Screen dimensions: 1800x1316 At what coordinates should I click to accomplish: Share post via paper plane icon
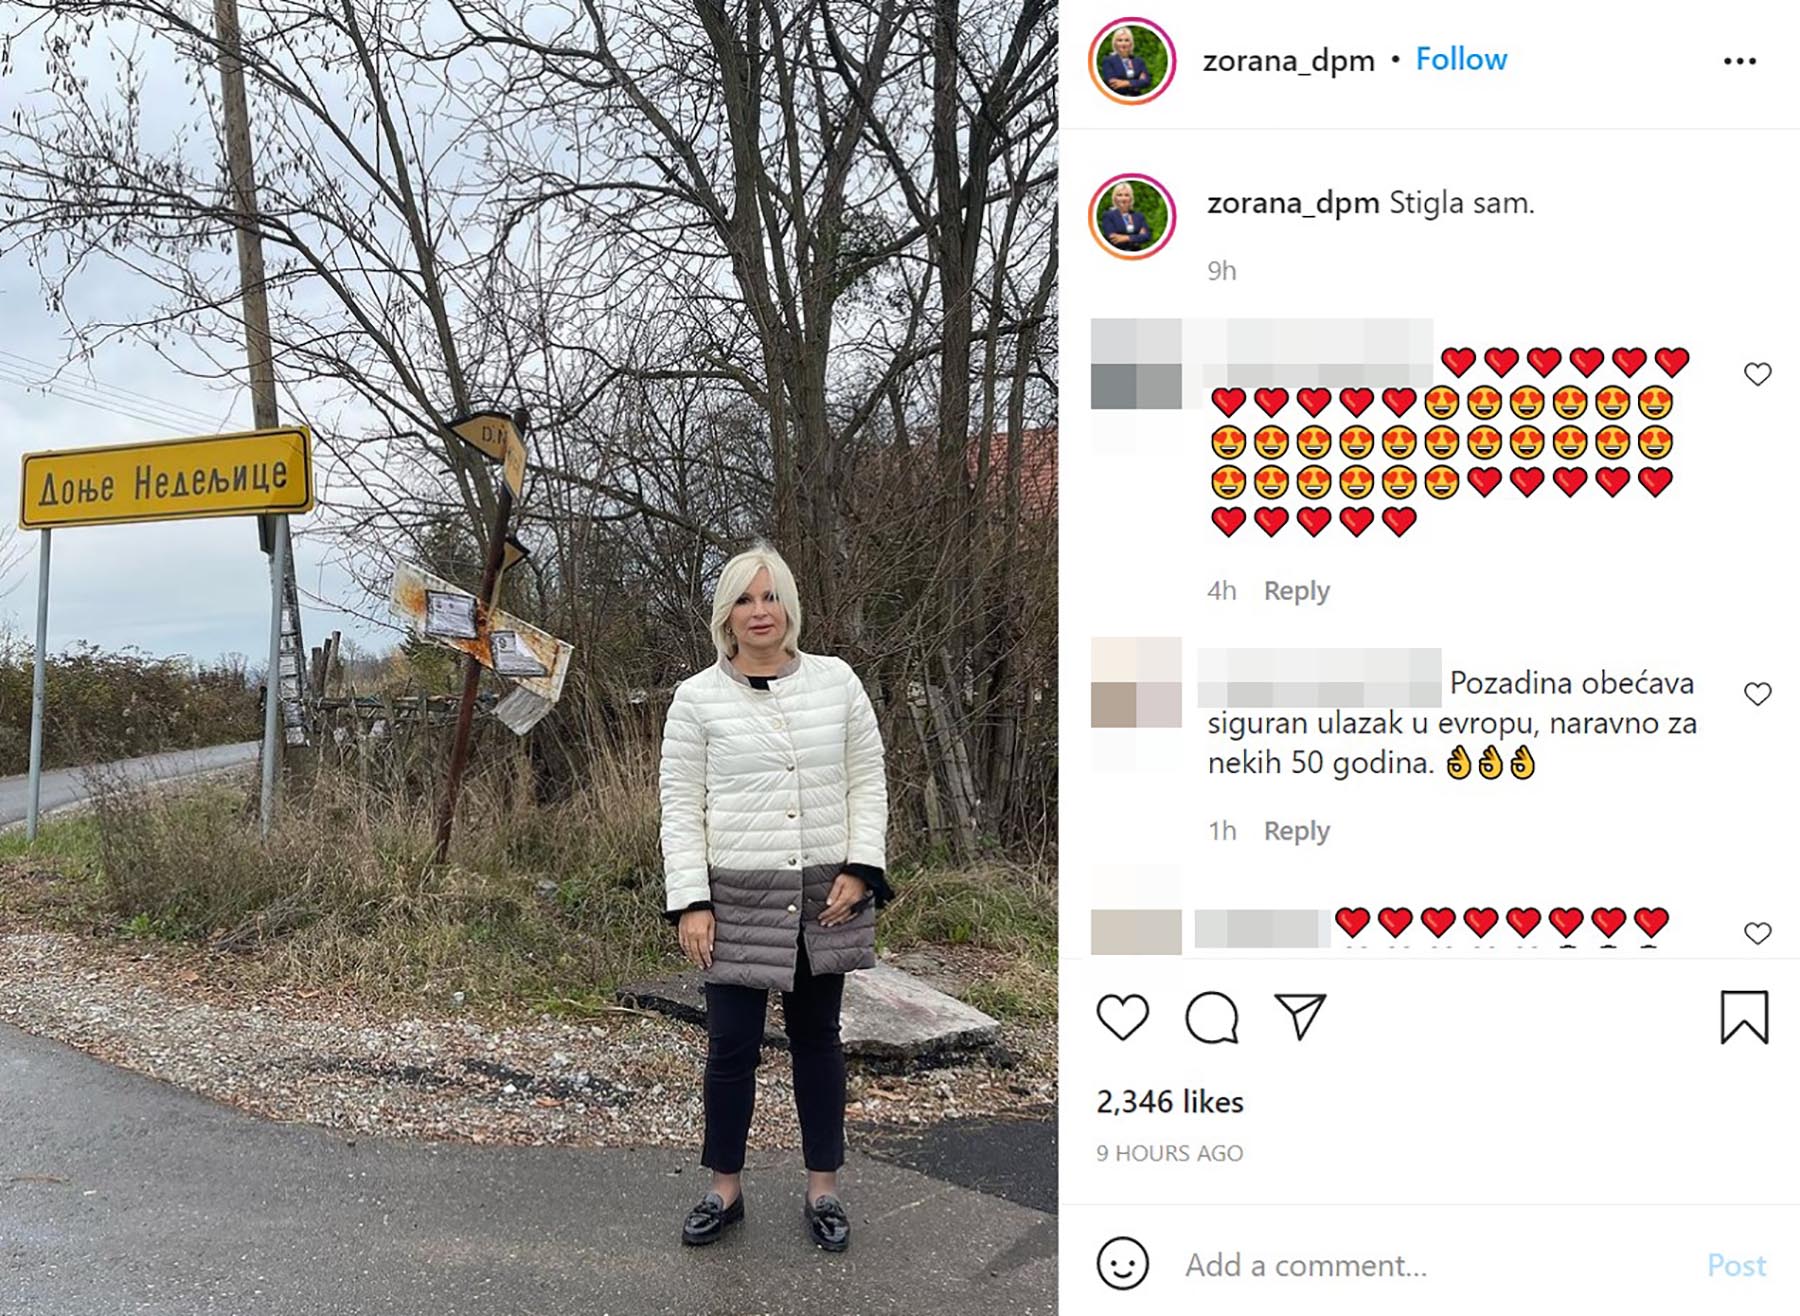(x=1300, y=1016)
